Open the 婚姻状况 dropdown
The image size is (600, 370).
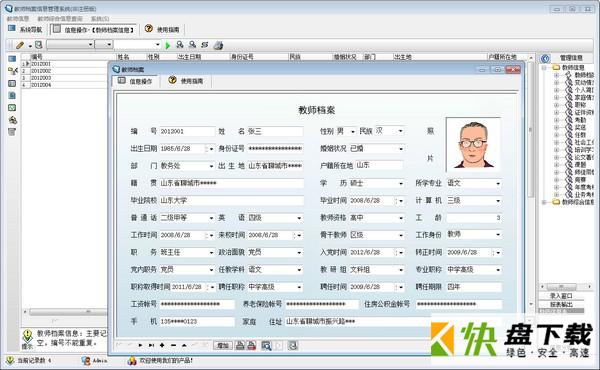click(x=401, y=148)
